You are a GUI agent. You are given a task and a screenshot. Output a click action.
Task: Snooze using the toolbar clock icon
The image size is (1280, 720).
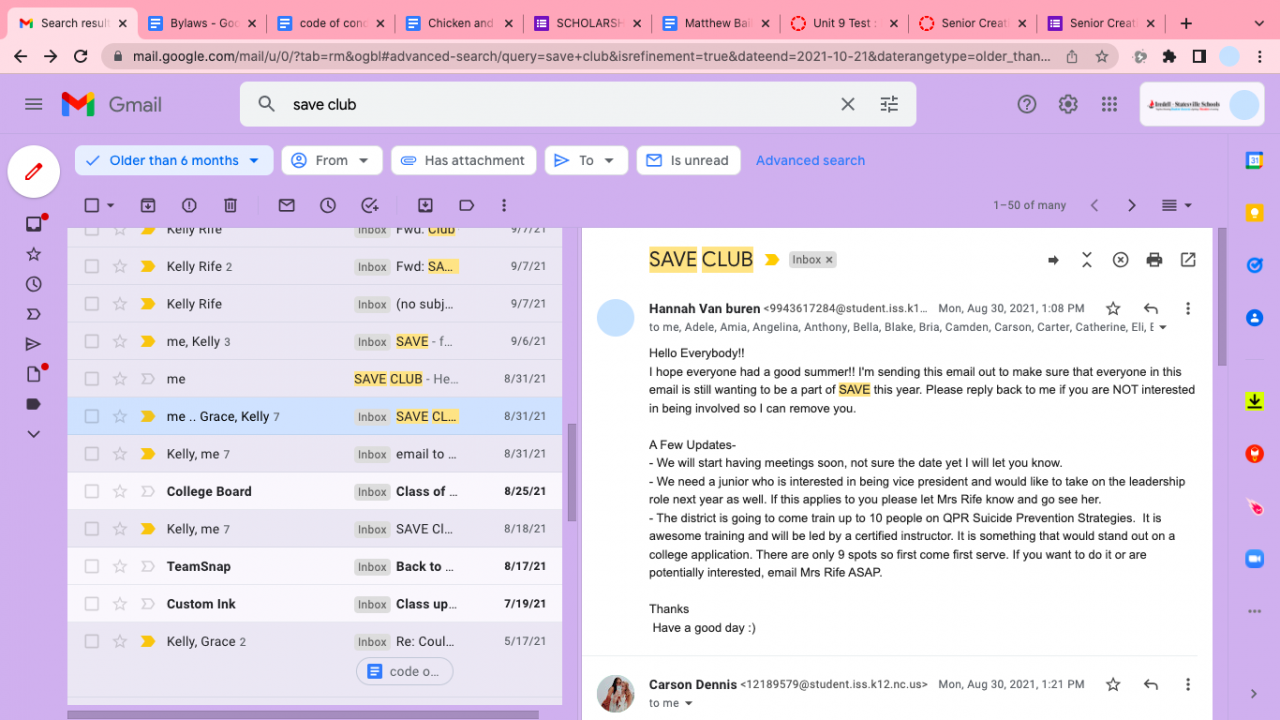tap(328, 205)
